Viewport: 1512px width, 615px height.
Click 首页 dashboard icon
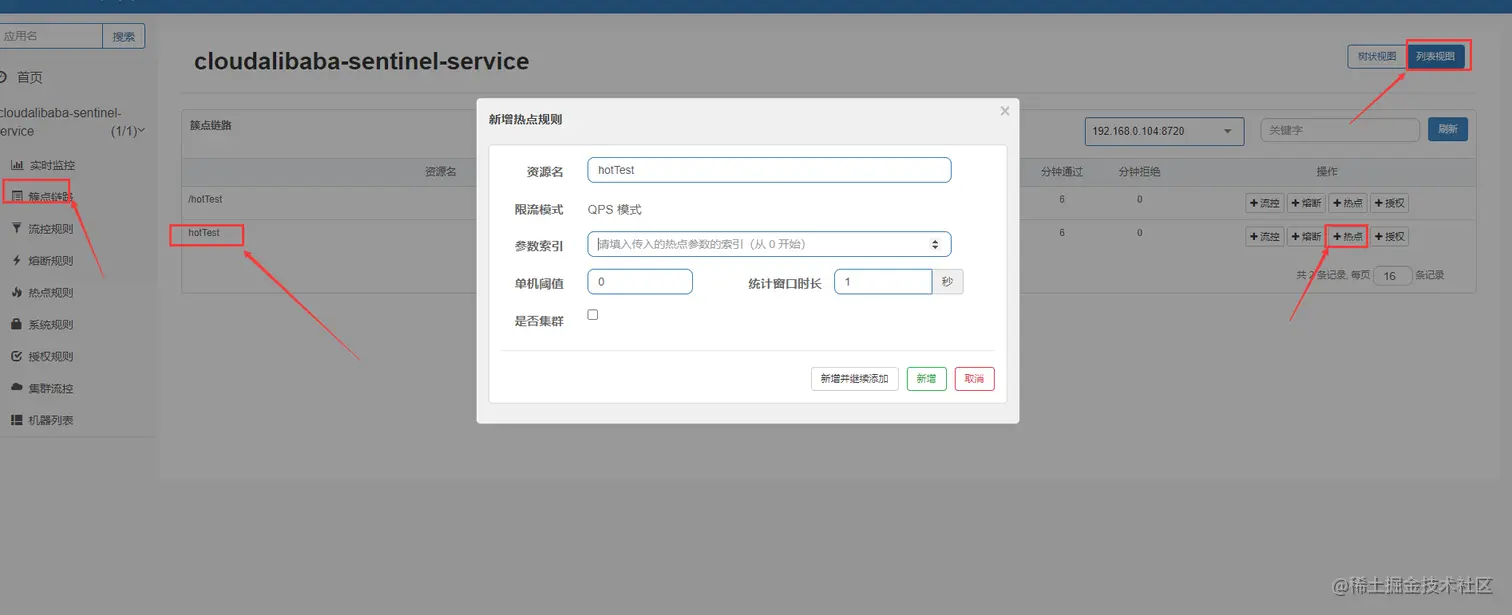(3, 77)
